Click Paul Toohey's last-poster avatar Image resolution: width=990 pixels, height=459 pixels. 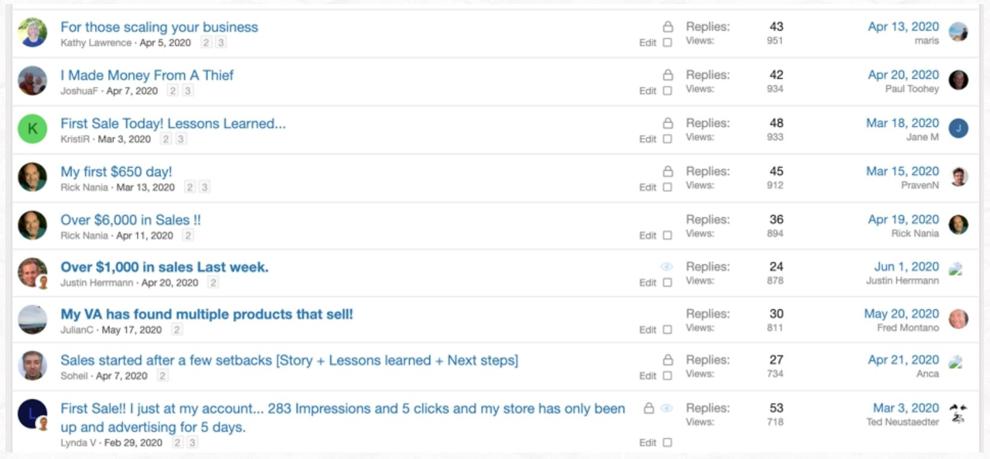click(x=958, y=80)
